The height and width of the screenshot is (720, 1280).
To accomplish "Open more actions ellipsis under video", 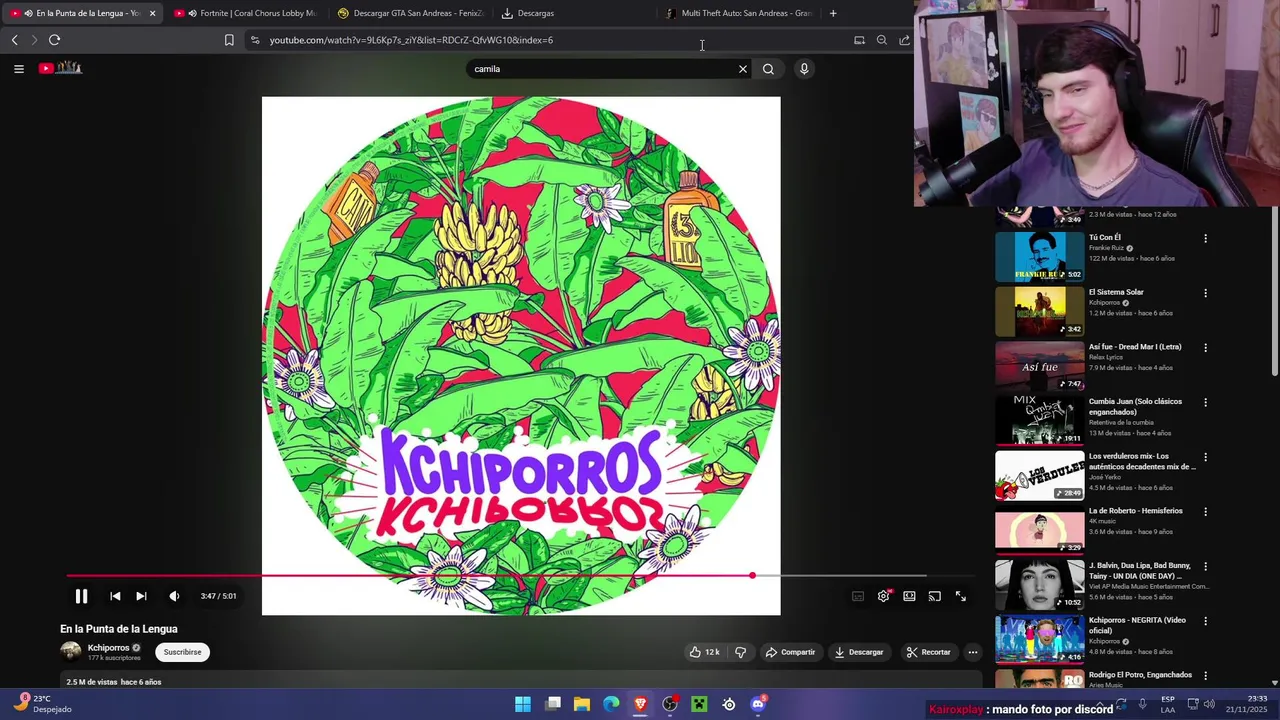I will pos(972,652).
